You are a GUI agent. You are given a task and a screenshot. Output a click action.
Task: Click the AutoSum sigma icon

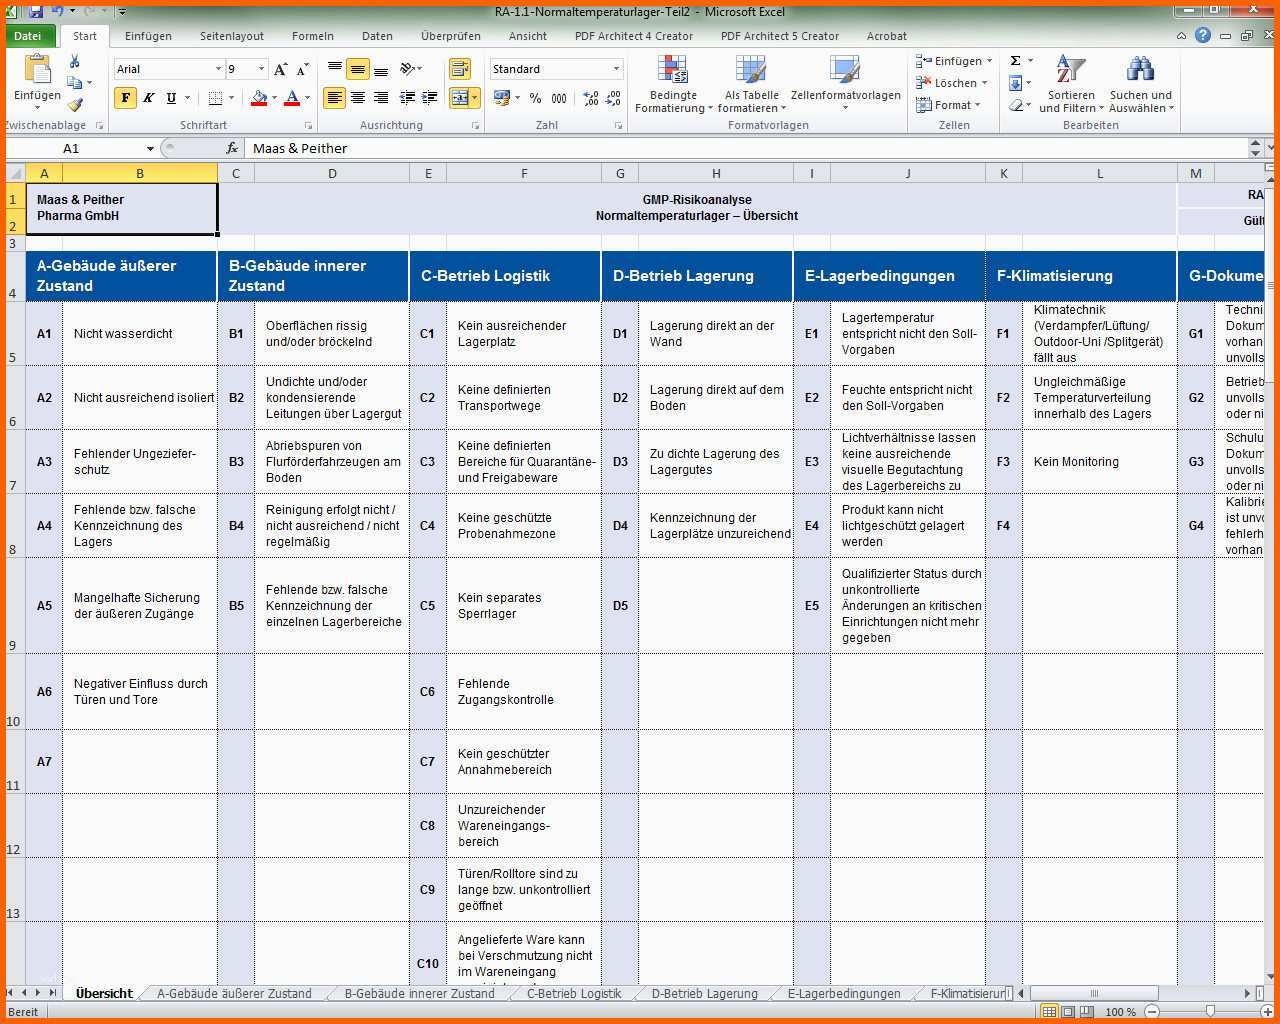[x=1016, y=61]
